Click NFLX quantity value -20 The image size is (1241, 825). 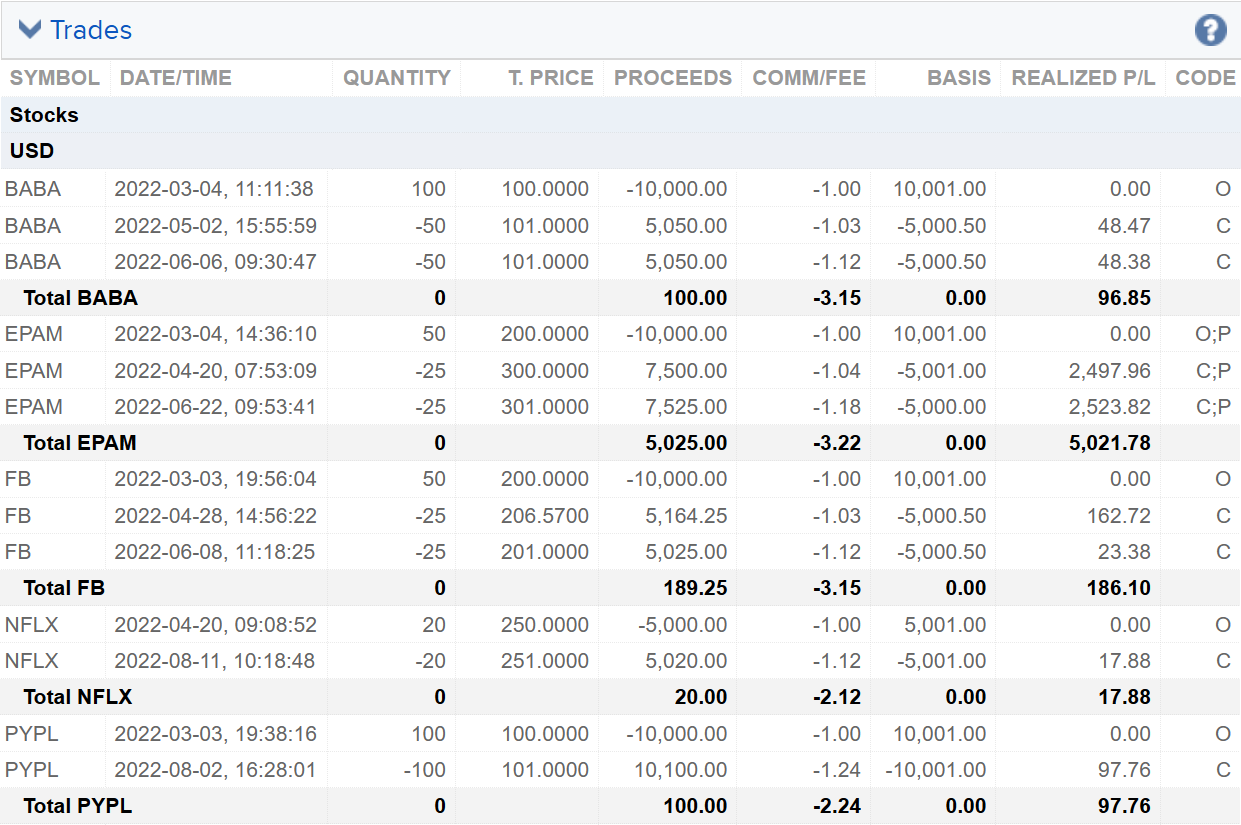point(431,661)
